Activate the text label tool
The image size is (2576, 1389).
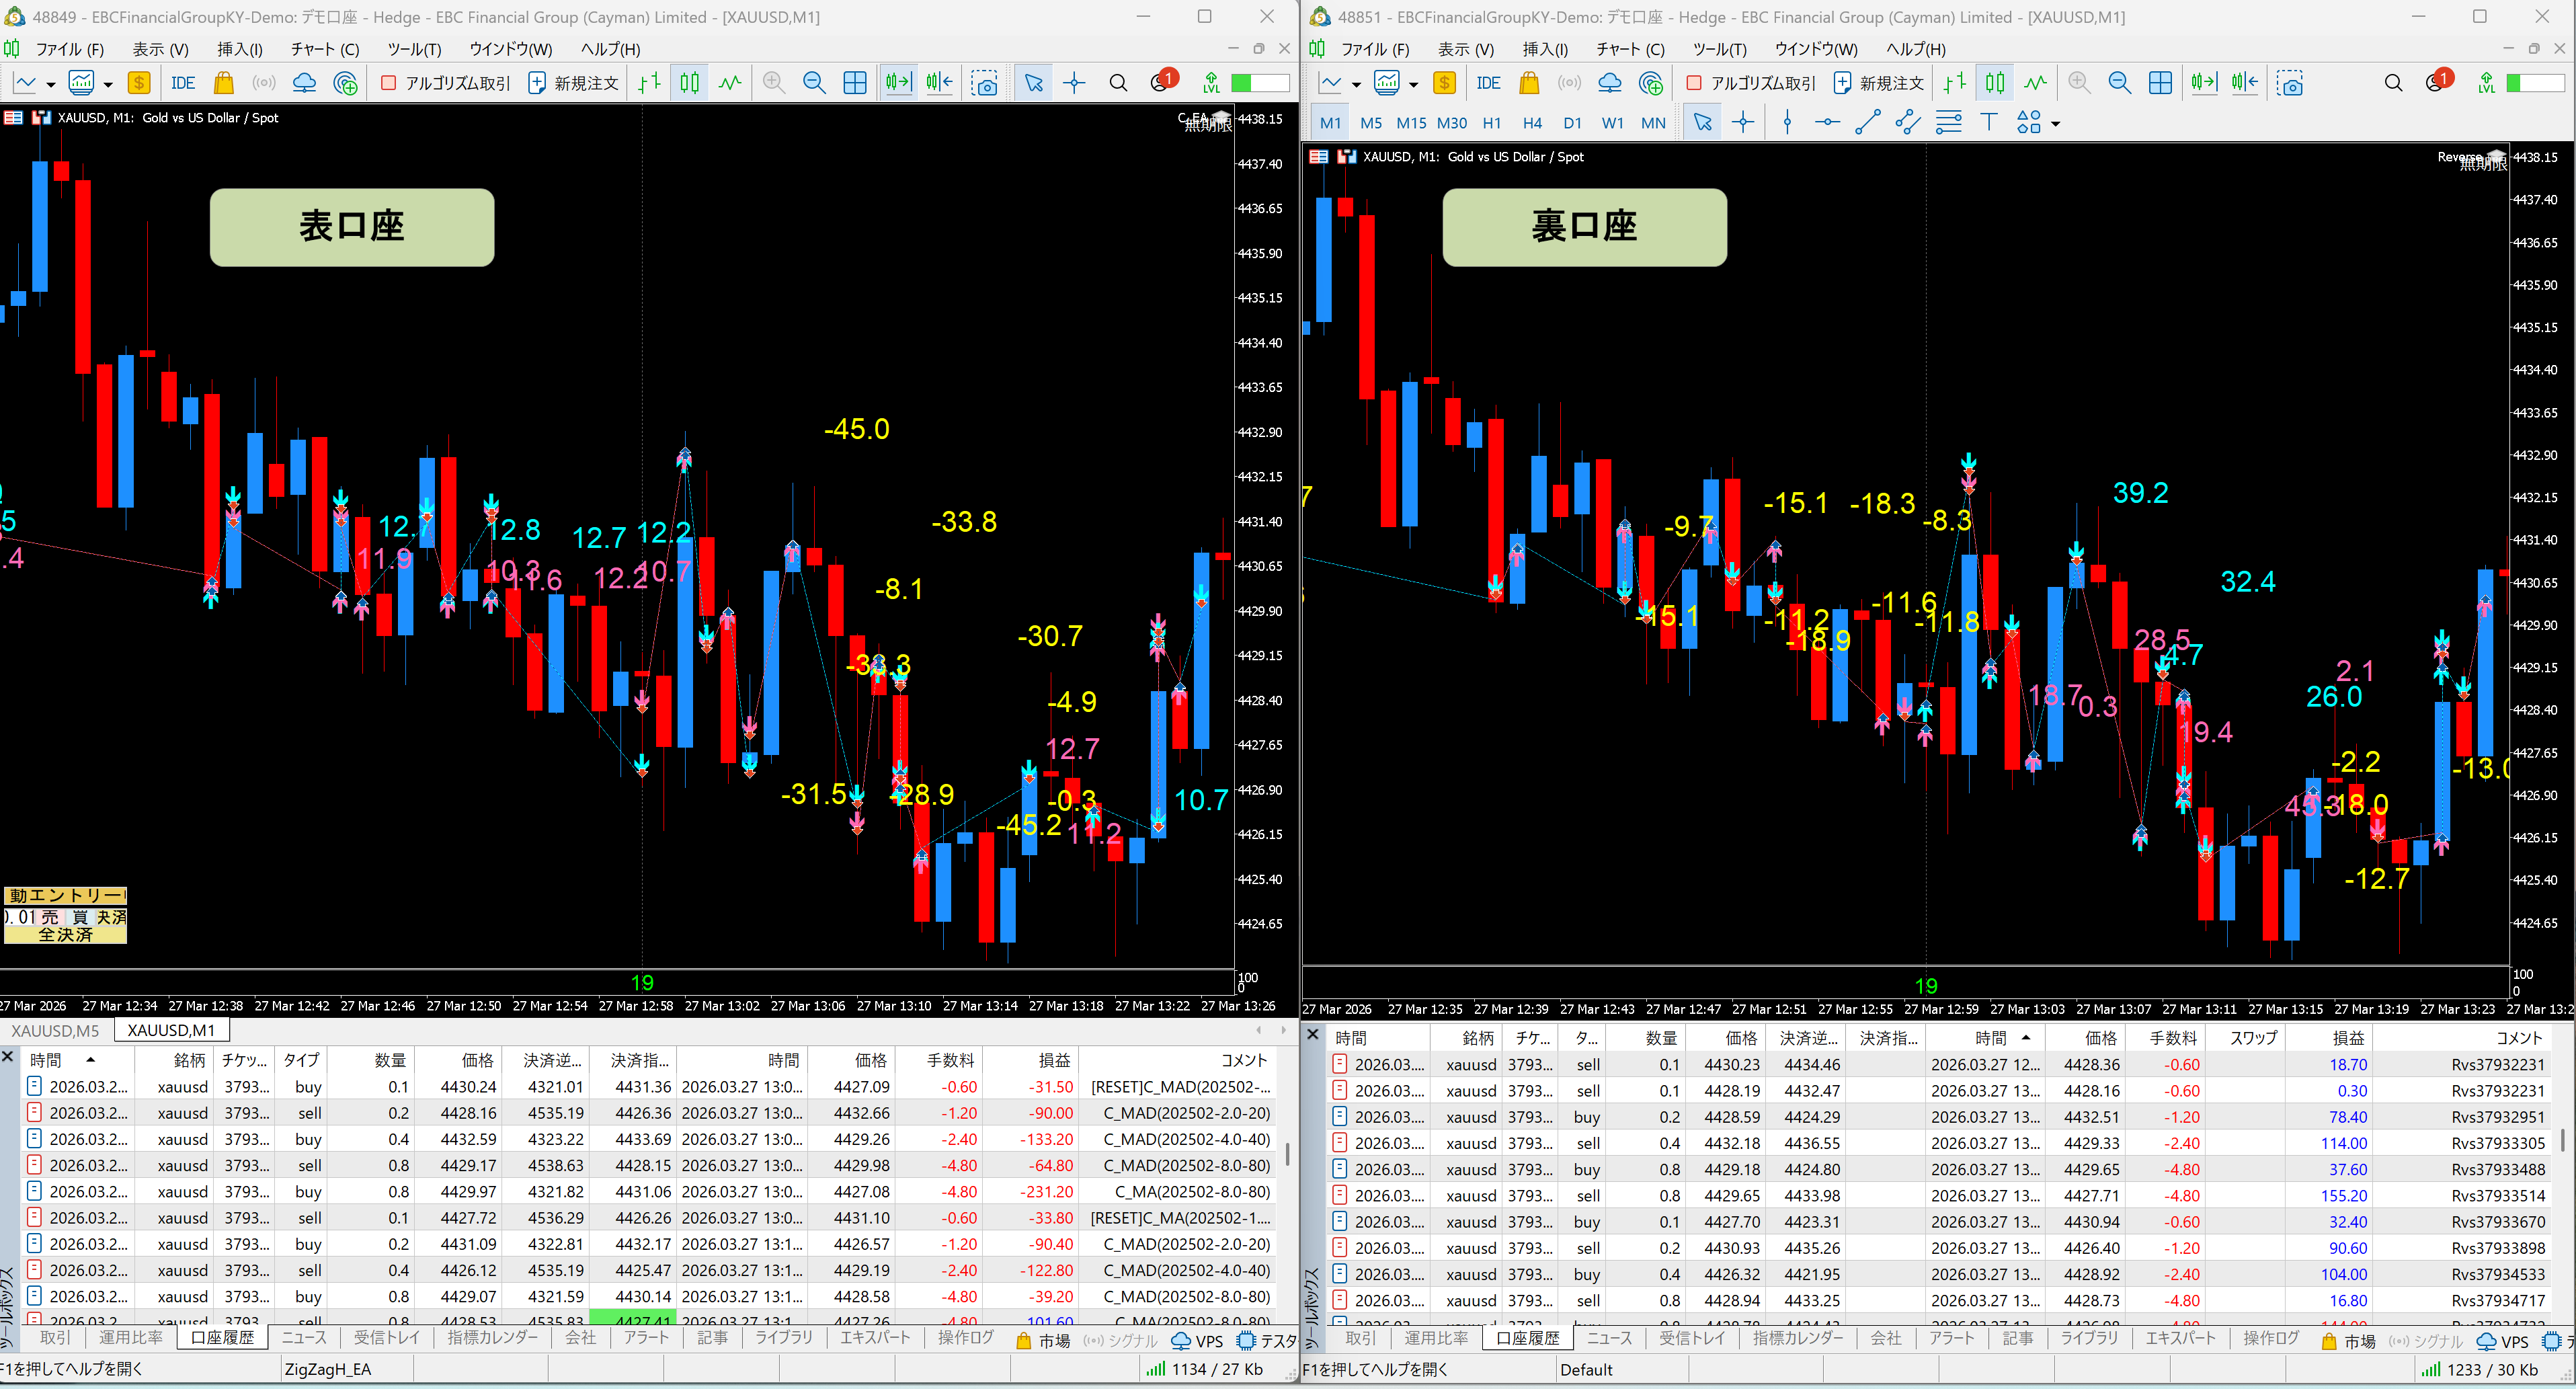coord(1988,123)
